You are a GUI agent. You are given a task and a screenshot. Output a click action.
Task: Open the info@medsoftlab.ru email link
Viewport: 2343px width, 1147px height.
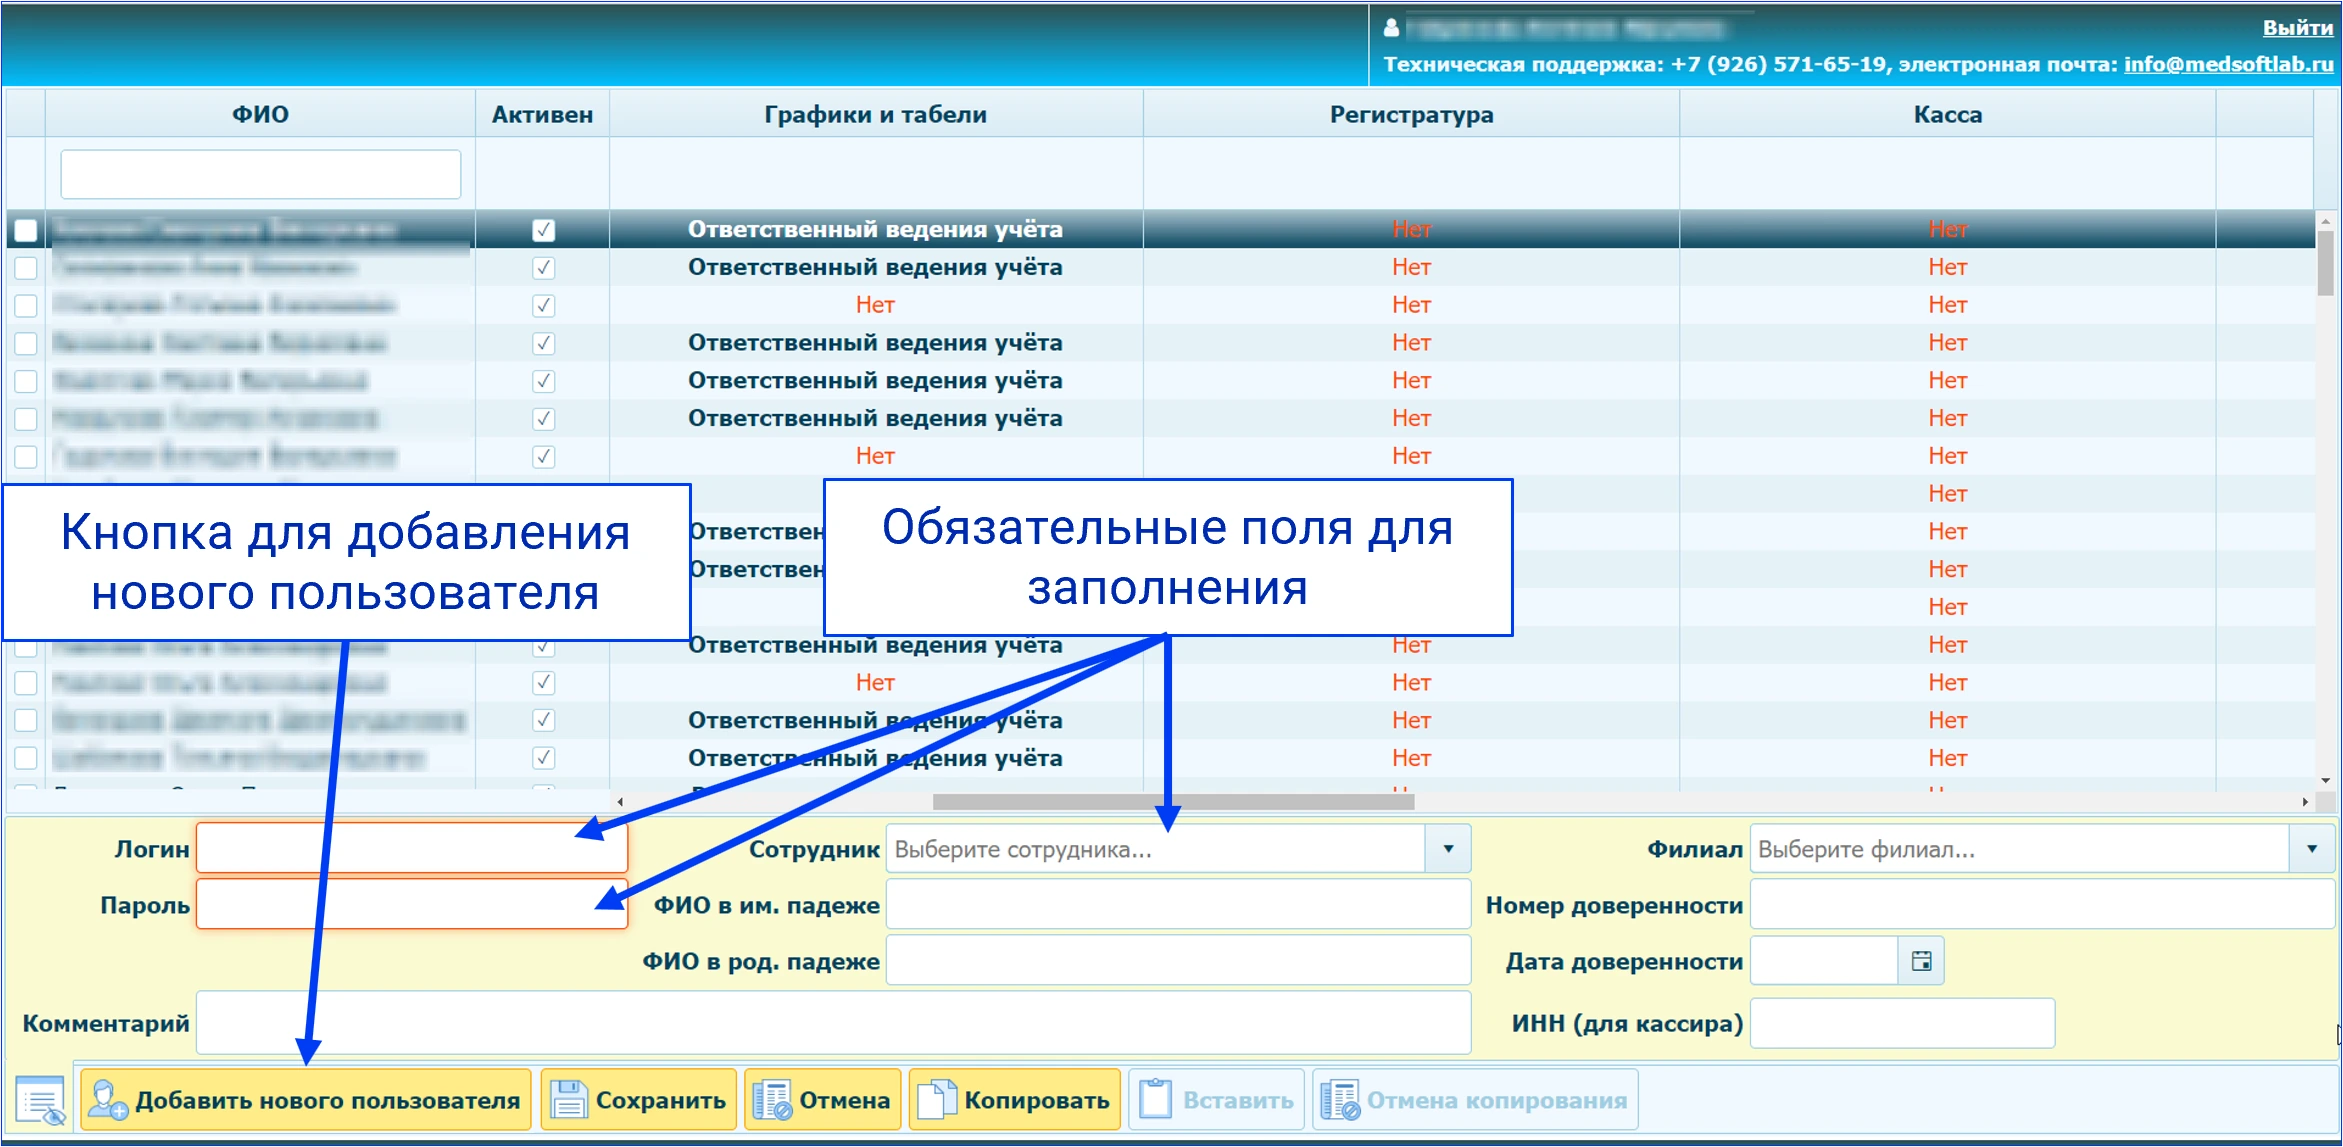coord(2228,64)
